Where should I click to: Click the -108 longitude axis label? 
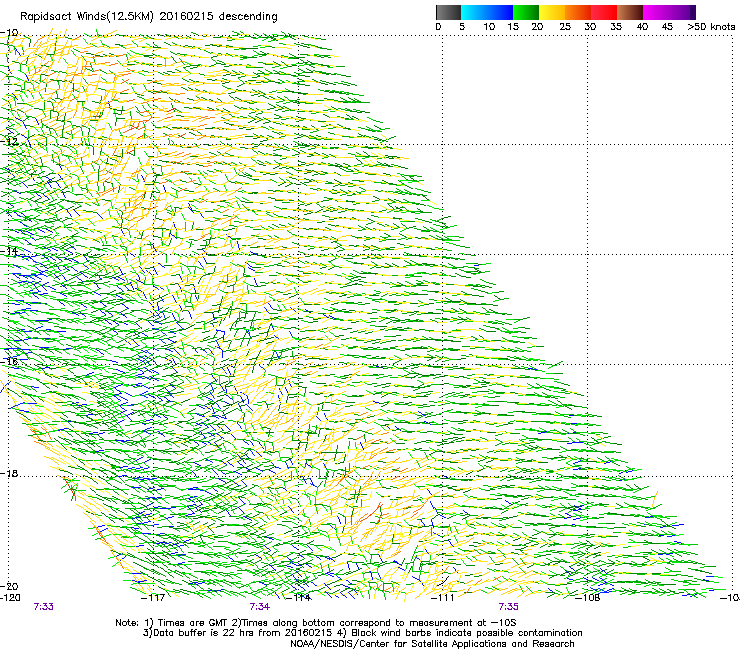point(588,598)
